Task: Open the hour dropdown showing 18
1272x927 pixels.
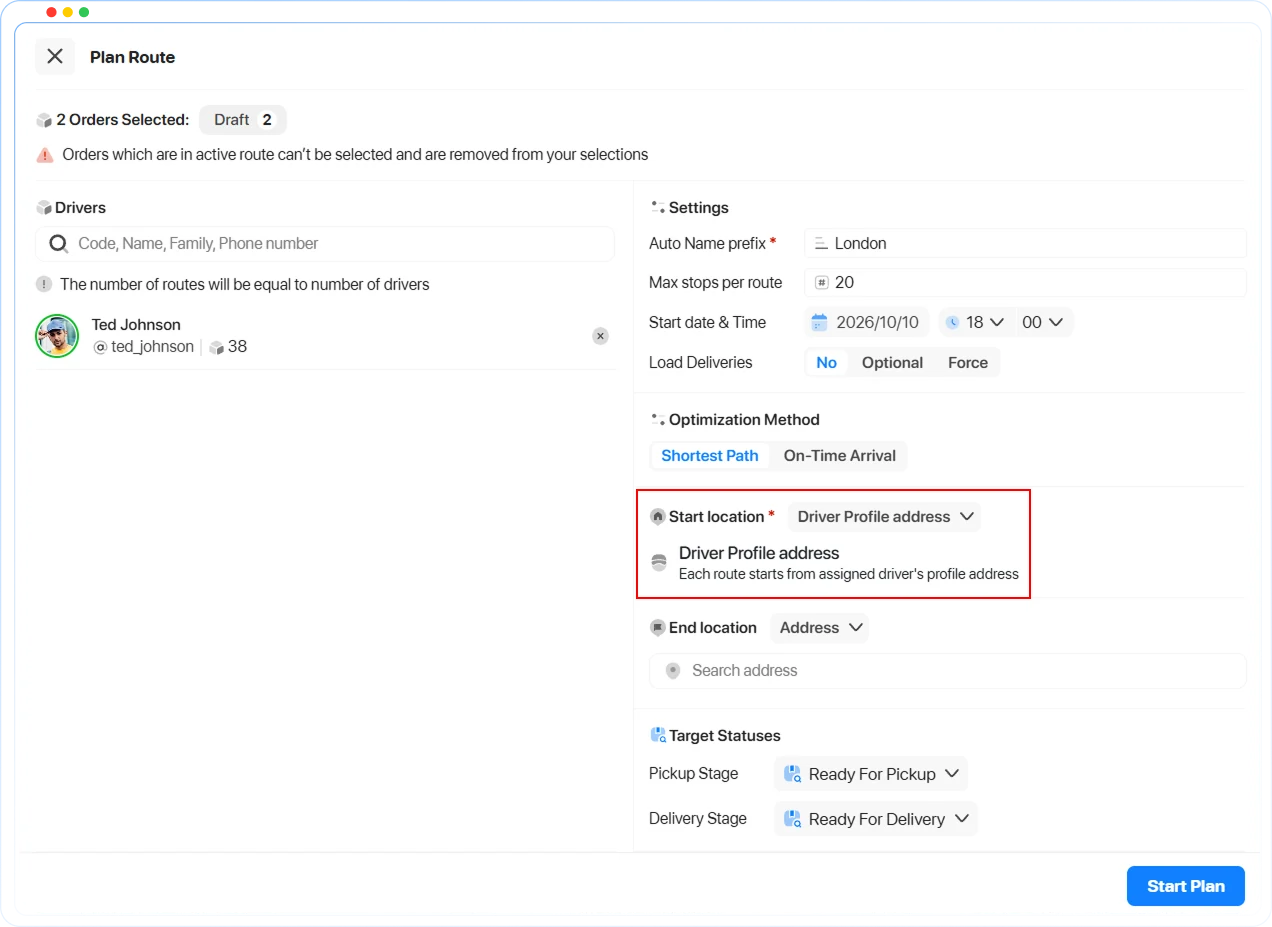Action: point(976,322)
